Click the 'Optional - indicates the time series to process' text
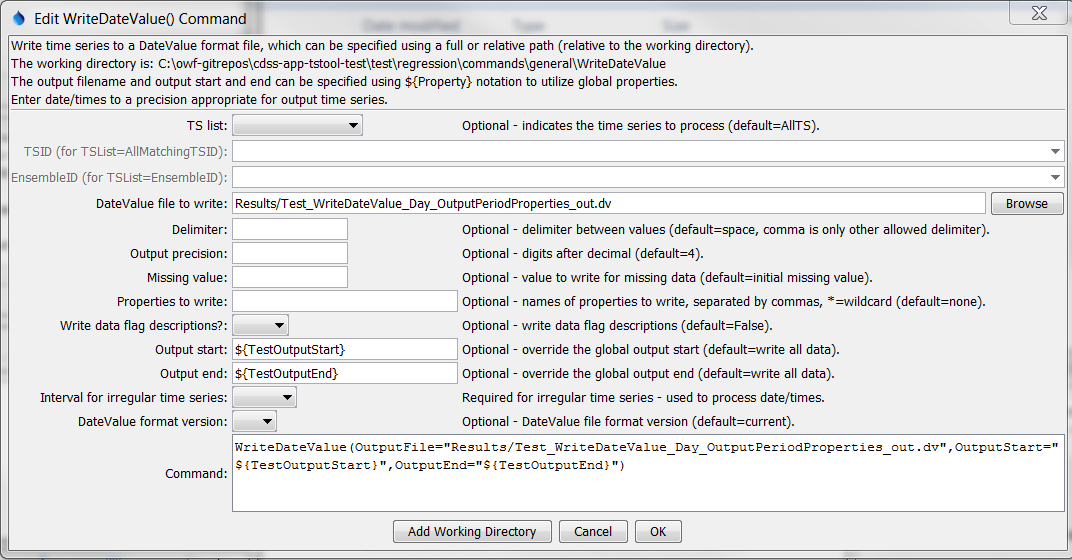Viewport: 1072px width, 560px height. tap(640, 126)
